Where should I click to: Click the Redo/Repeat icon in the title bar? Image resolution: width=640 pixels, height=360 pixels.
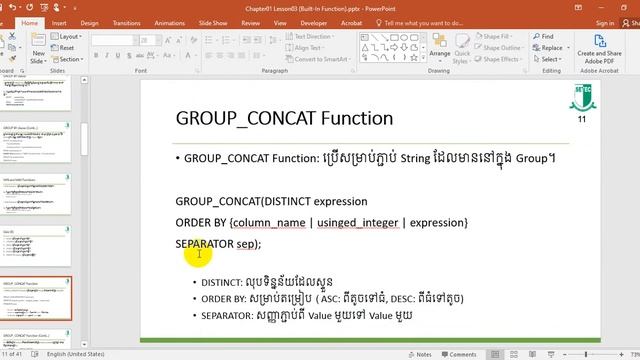tap(29, 7)
